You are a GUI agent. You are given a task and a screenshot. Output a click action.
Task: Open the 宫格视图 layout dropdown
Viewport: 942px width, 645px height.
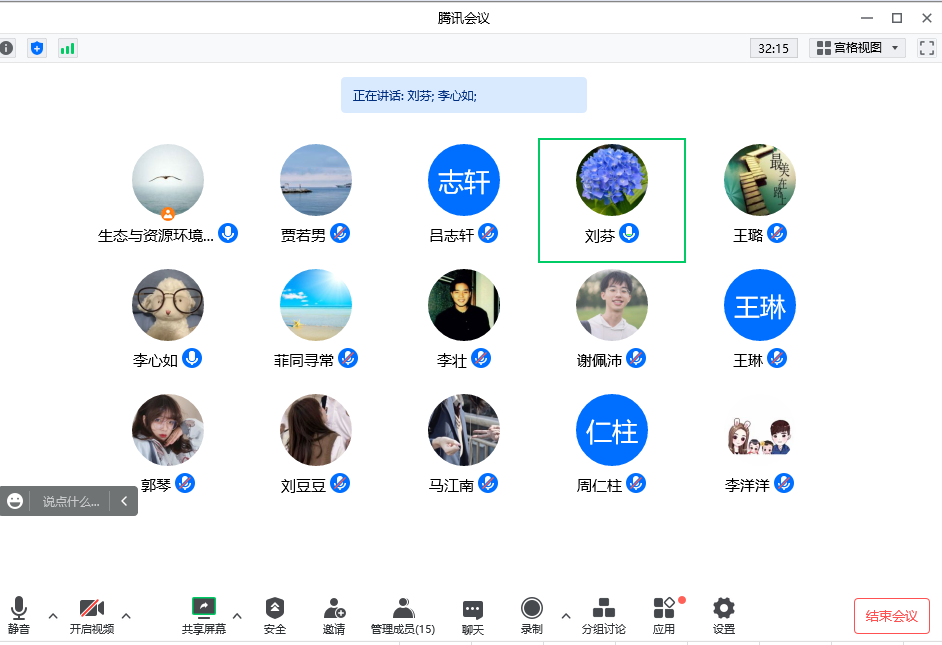pyautogui.click(x=858, y=48)
